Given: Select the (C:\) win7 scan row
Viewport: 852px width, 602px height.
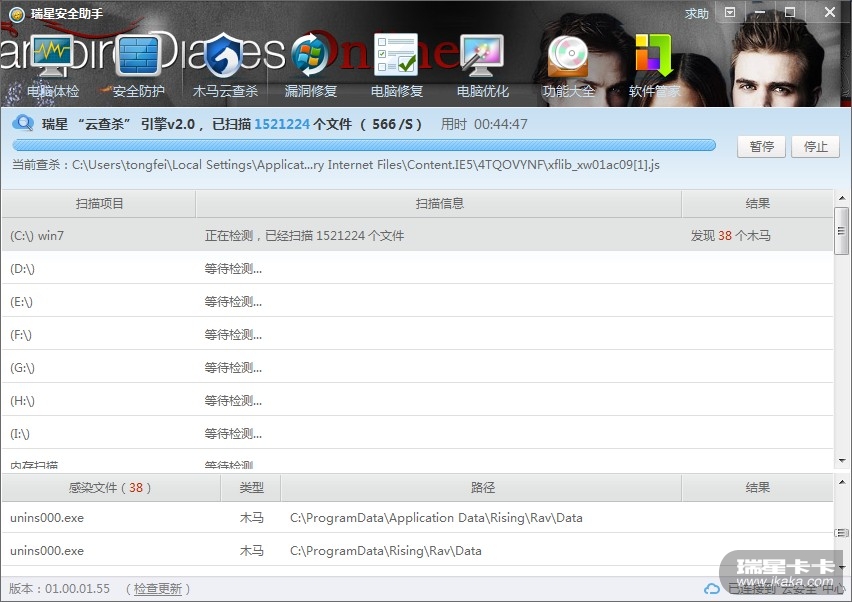Looking at the screenshot, I should tap(417, 235).
